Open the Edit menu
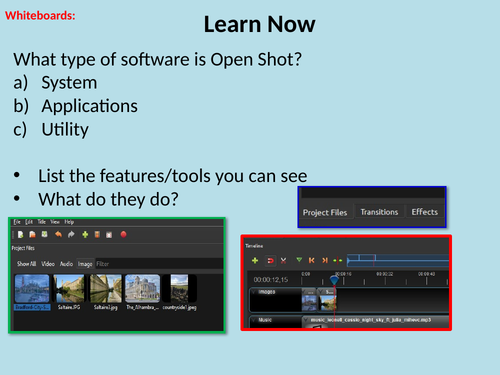This screenshot has height=375, width=500. pyautogui.click(x=29, y=222)
